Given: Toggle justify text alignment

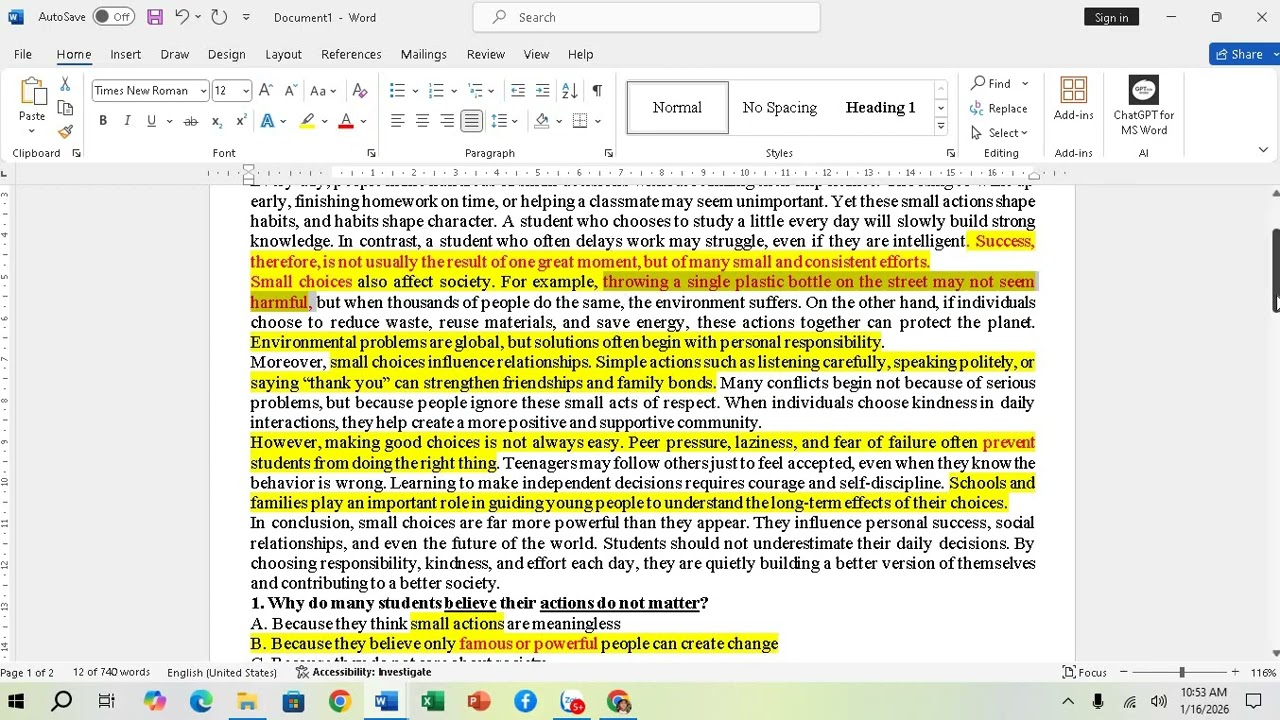Looking at the screenshot, I should click(x=471, y=121).
